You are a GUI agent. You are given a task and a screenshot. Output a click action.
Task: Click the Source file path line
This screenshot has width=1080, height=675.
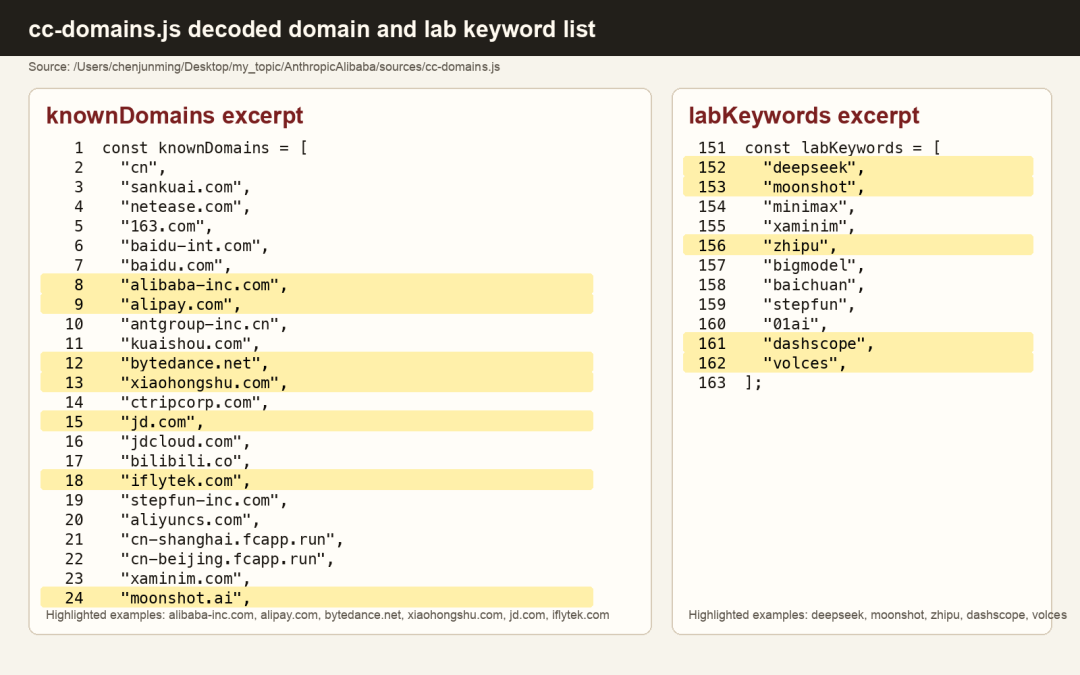264,67
